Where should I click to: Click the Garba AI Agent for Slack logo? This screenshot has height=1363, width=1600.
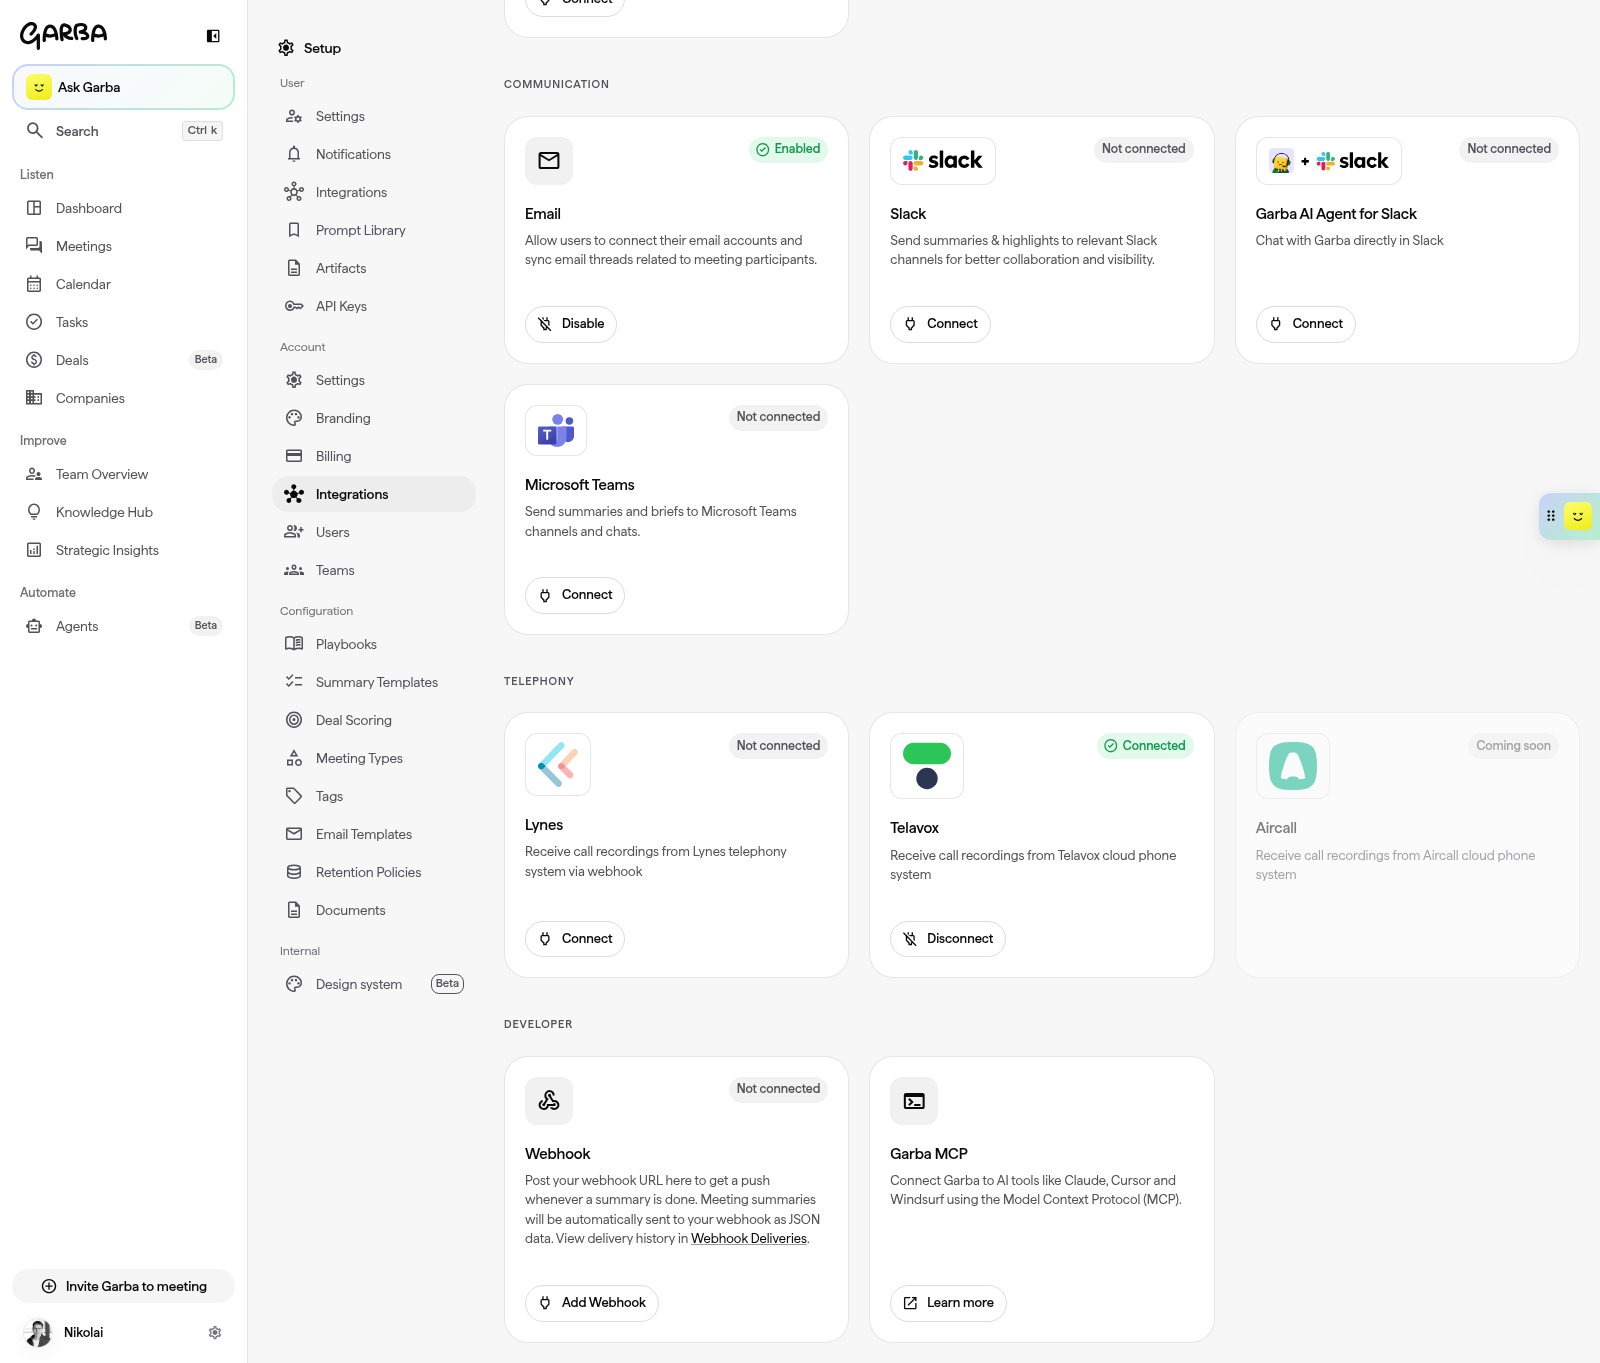[x=1329, y=161]
